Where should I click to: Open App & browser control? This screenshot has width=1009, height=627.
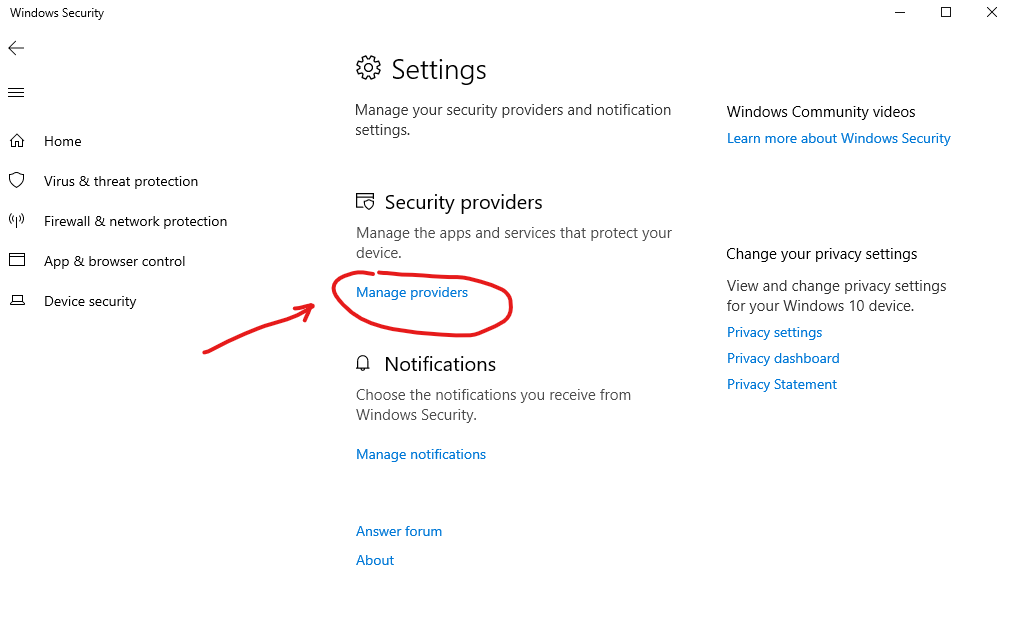(x=114, y=261)
